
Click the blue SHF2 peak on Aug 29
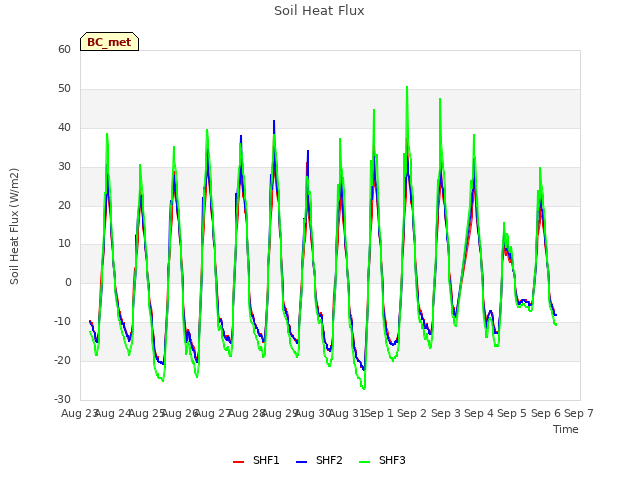274,121
